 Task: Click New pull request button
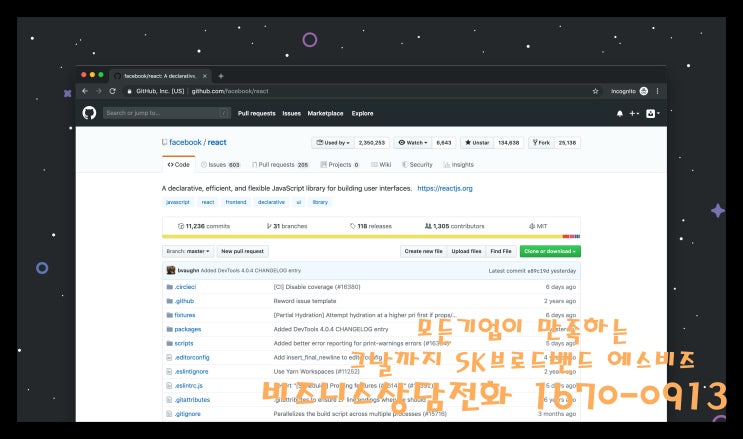(243, 251)
